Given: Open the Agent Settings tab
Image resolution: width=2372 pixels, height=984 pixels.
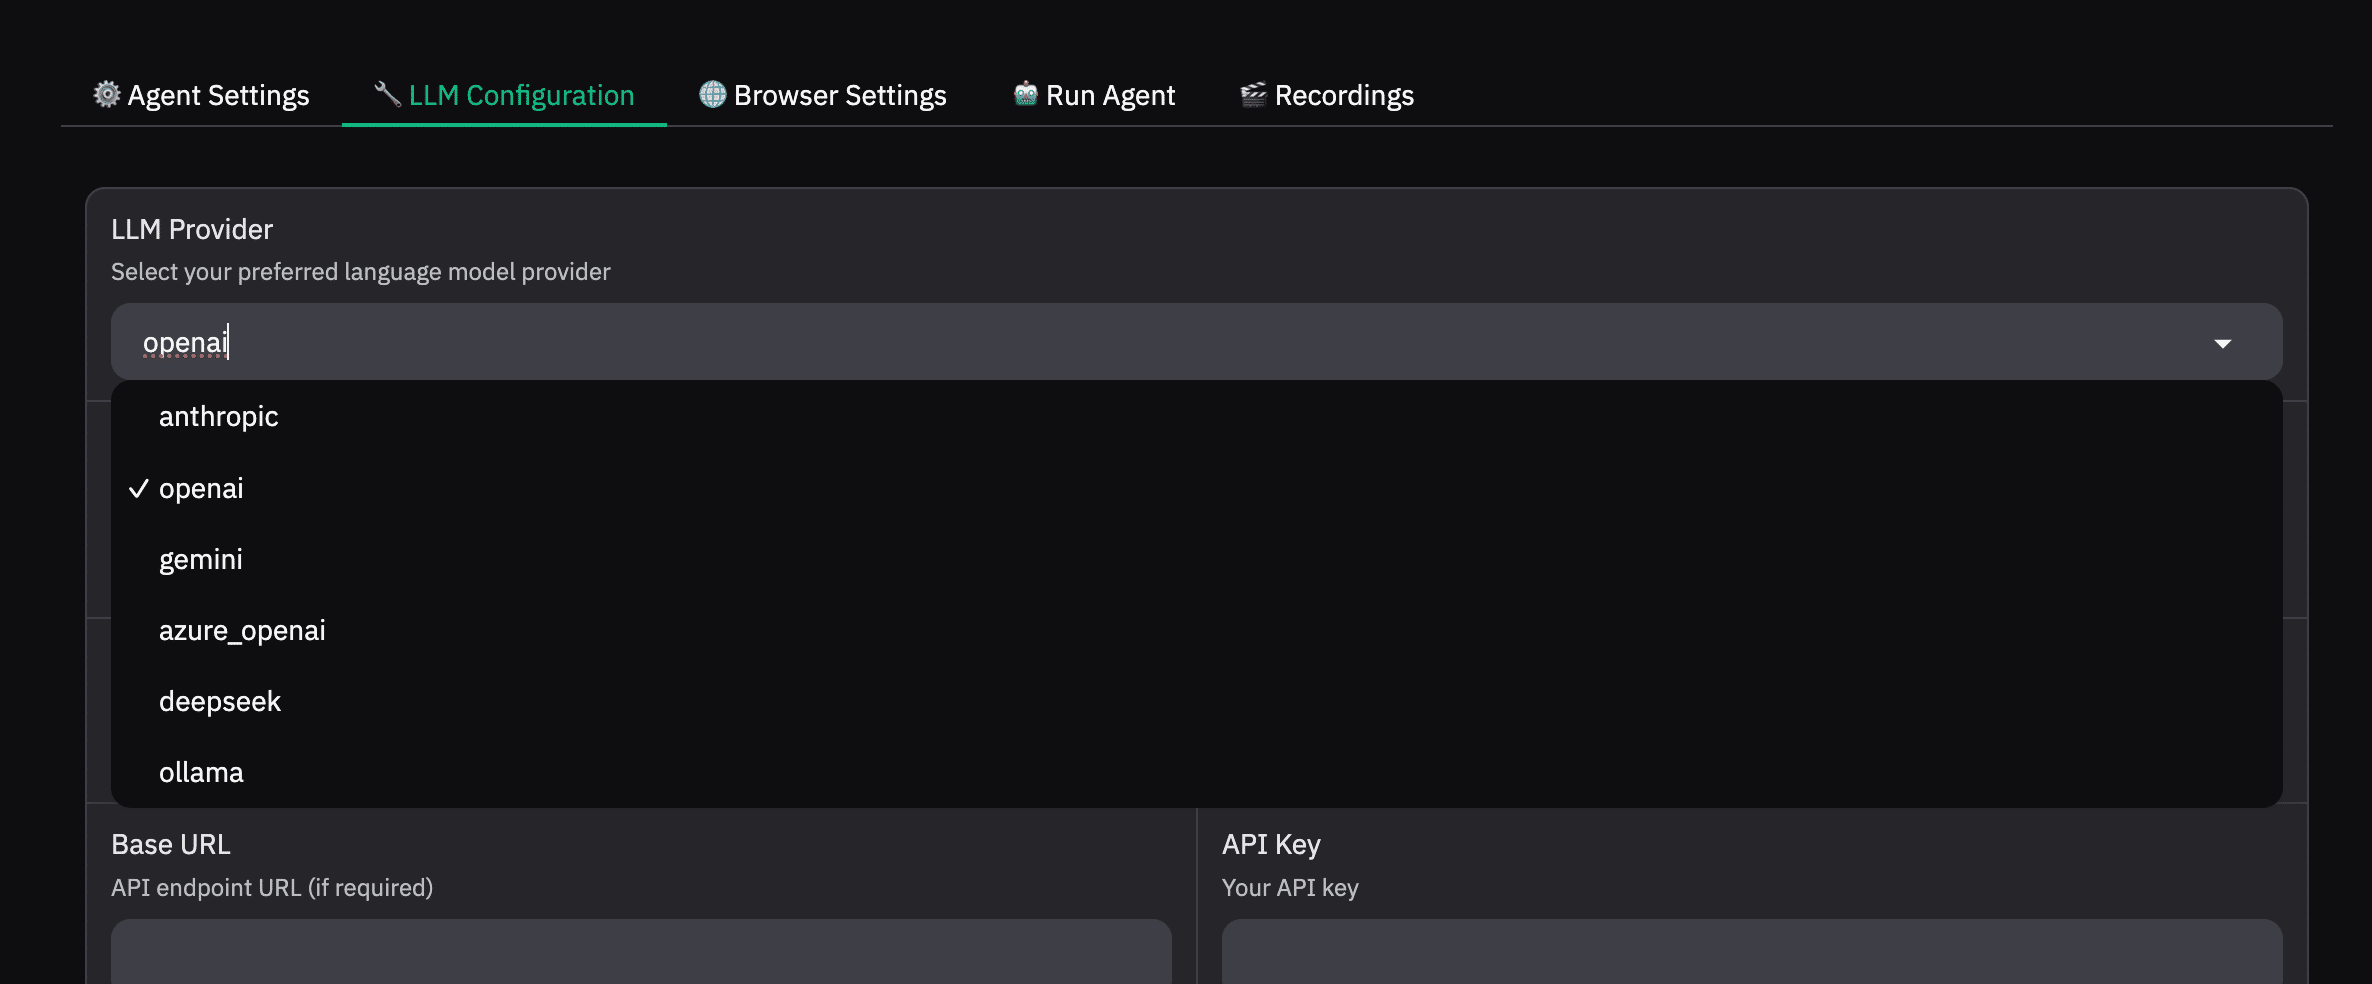Looking at the screenshot, I should point(218,95).
